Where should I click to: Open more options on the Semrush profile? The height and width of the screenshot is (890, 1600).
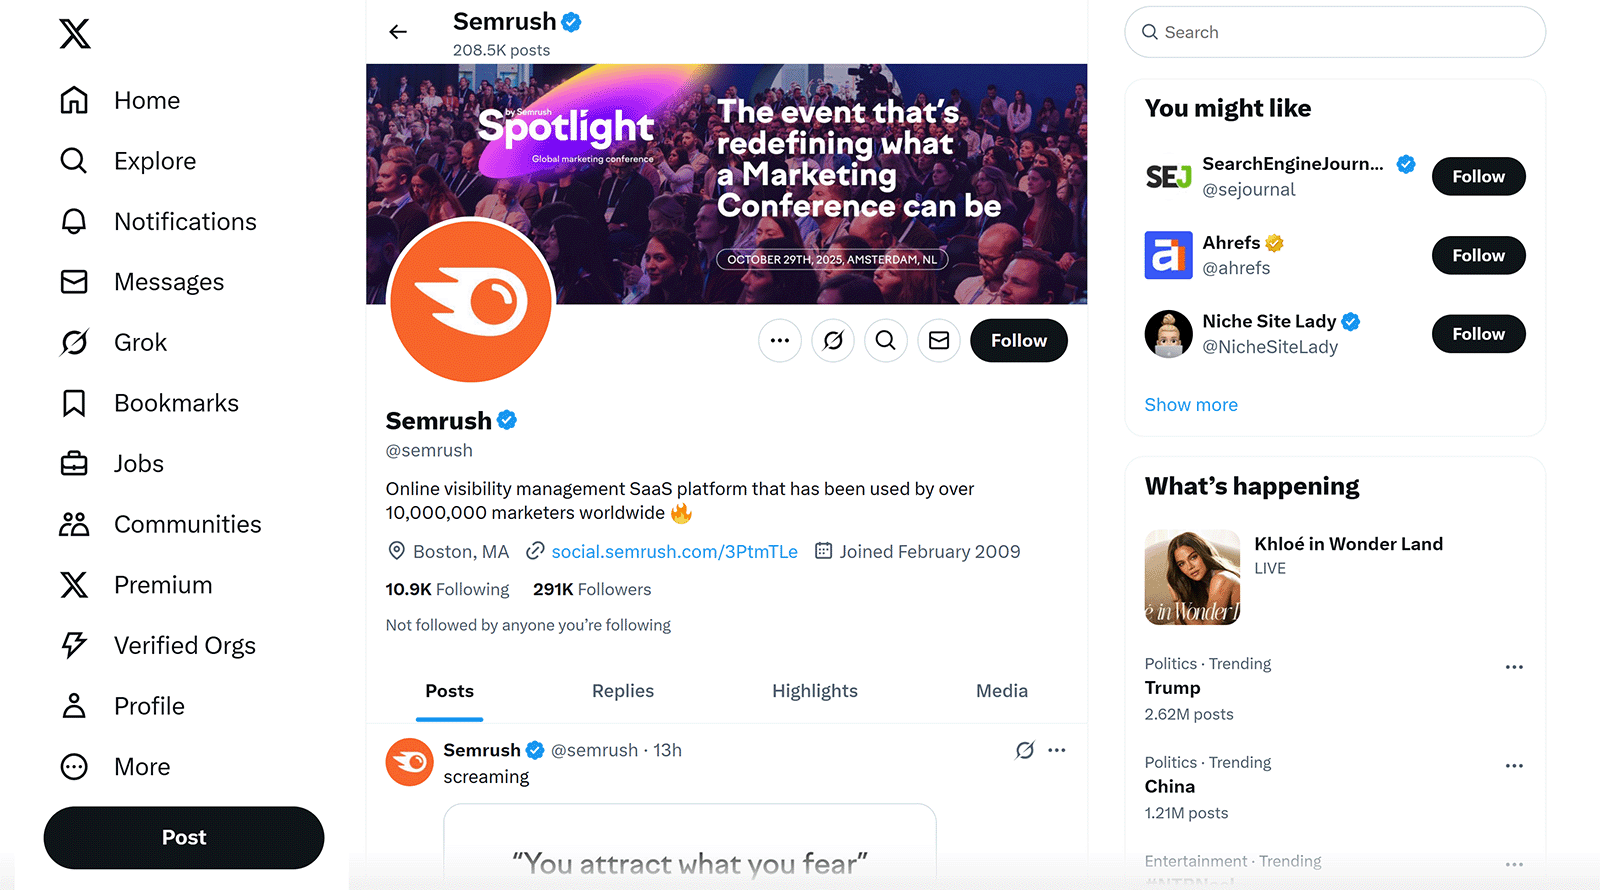[x=780, y=340]
